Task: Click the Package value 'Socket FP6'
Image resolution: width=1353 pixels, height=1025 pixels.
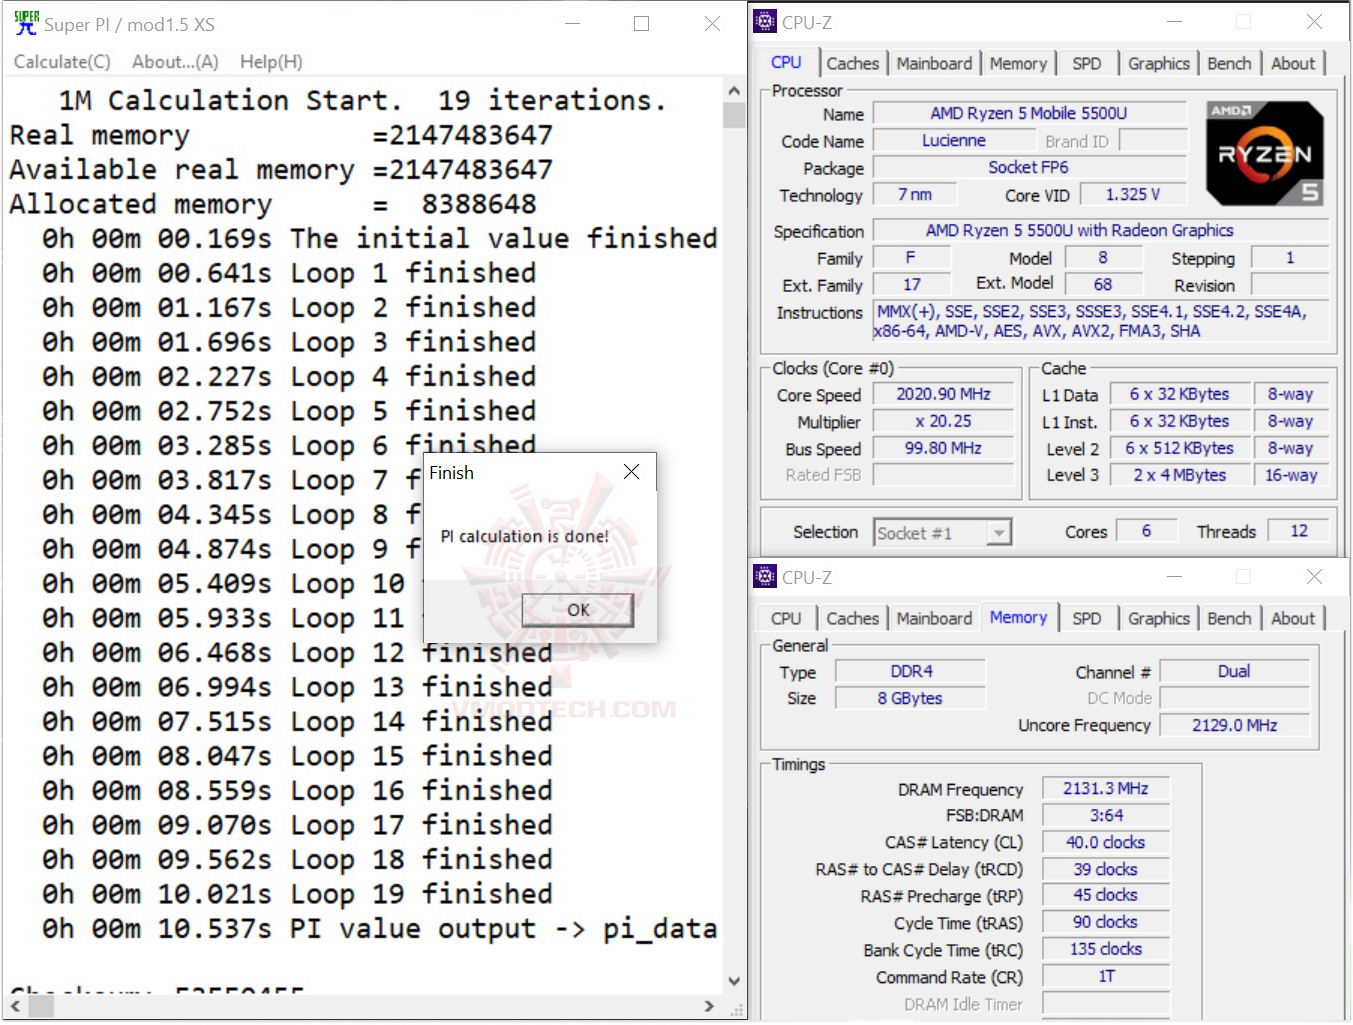Action: coord(1029,168)
